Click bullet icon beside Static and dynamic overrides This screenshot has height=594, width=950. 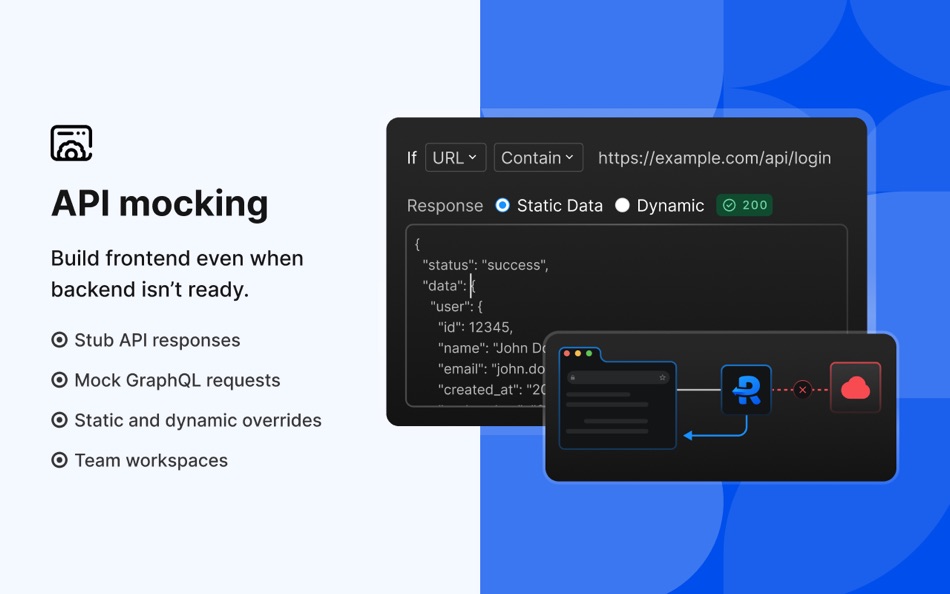(x=59, y=420)
